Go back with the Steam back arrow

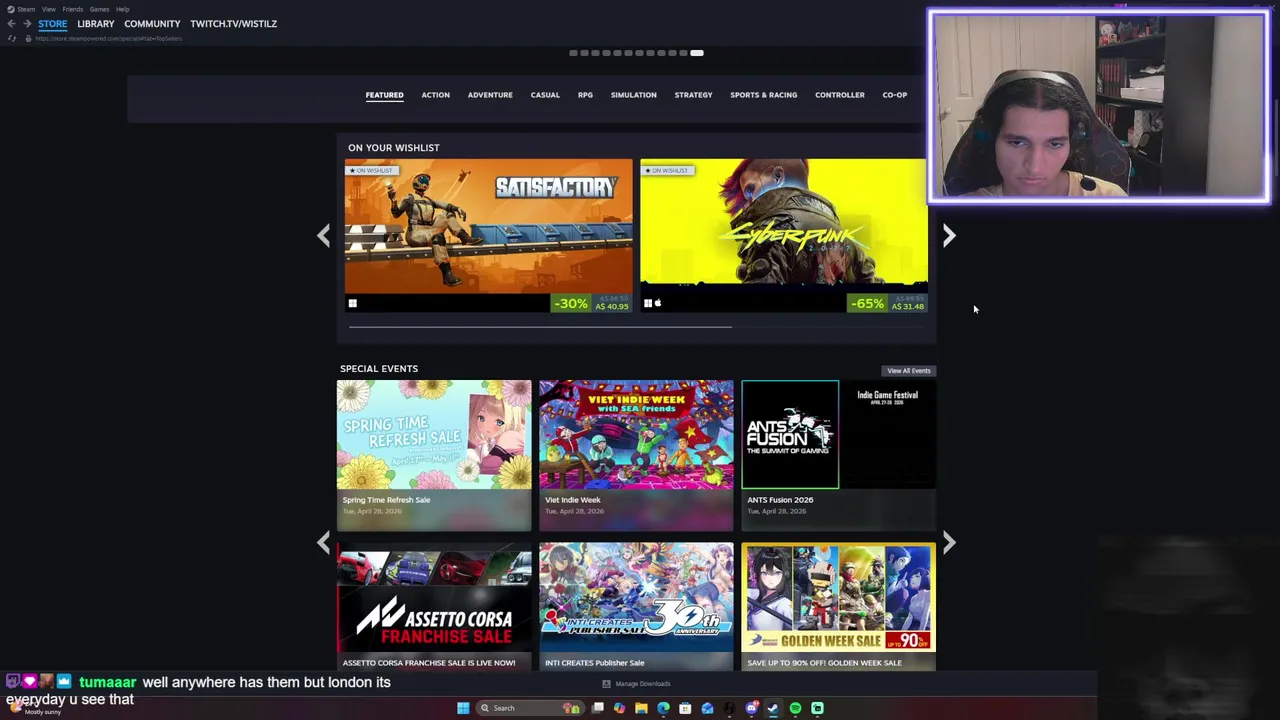click(x=11, y=23)
